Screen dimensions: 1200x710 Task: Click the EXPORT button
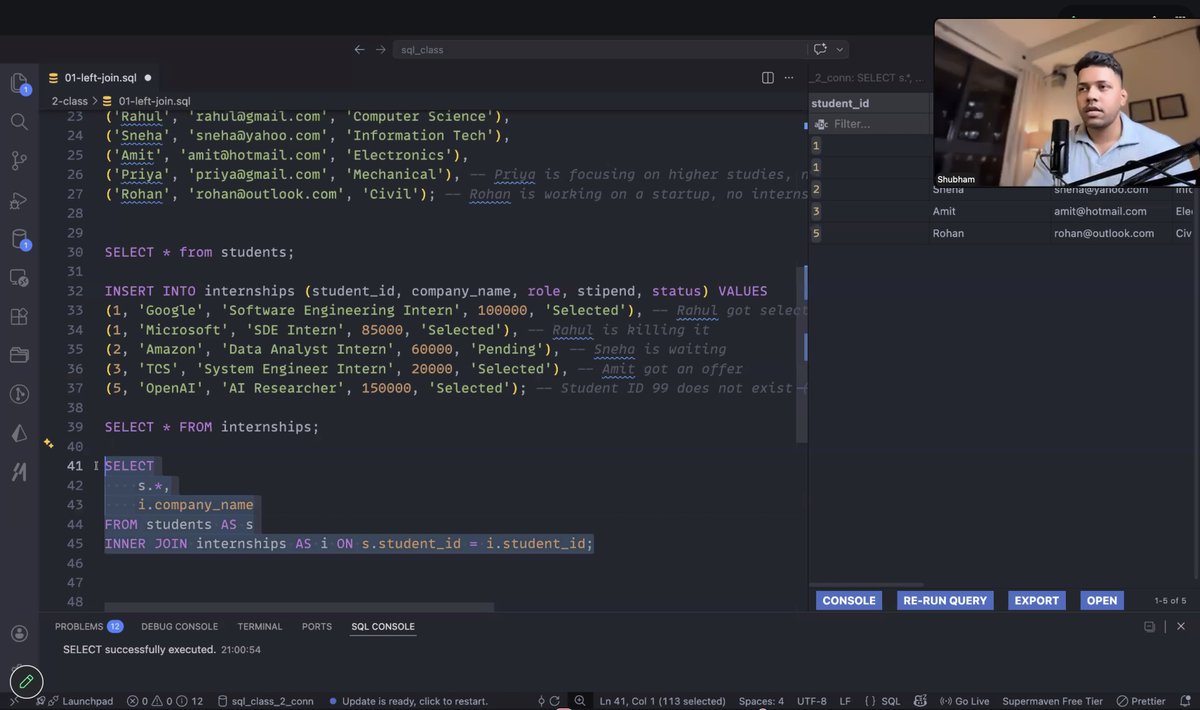(x=1037, y=601)
